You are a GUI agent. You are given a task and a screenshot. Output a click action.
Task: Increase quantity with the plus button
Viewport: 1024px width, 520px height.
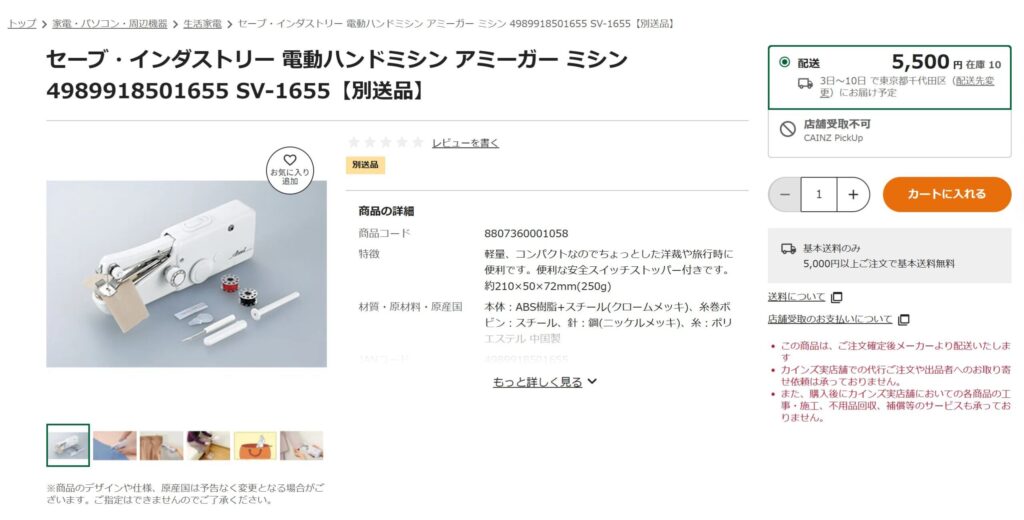[x=853, y=195]
